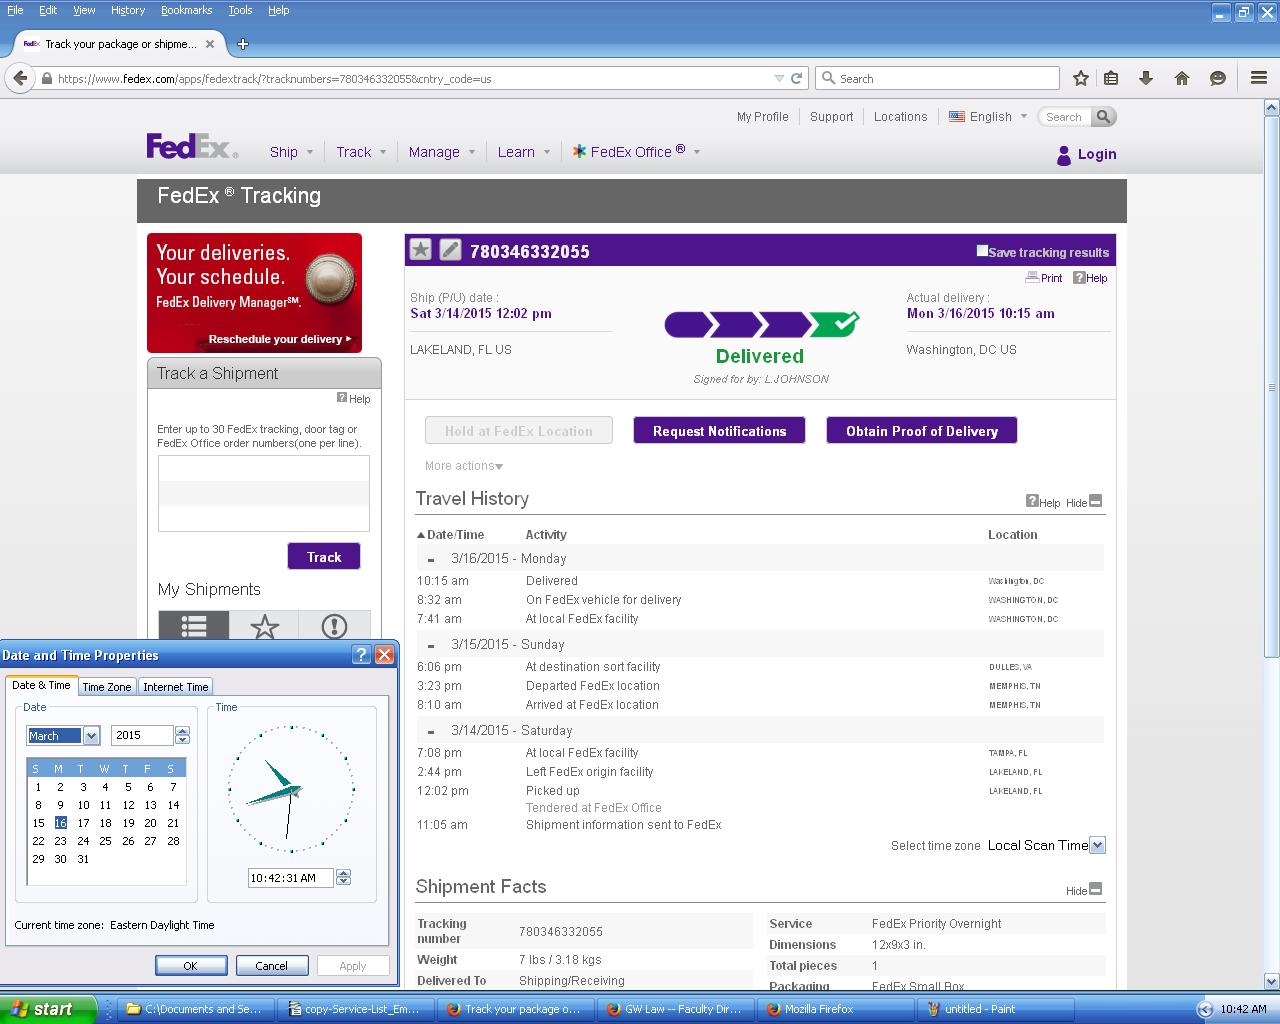Click the Date and Time help question button
The image size is (1280, 1024).
coord(362,655)
